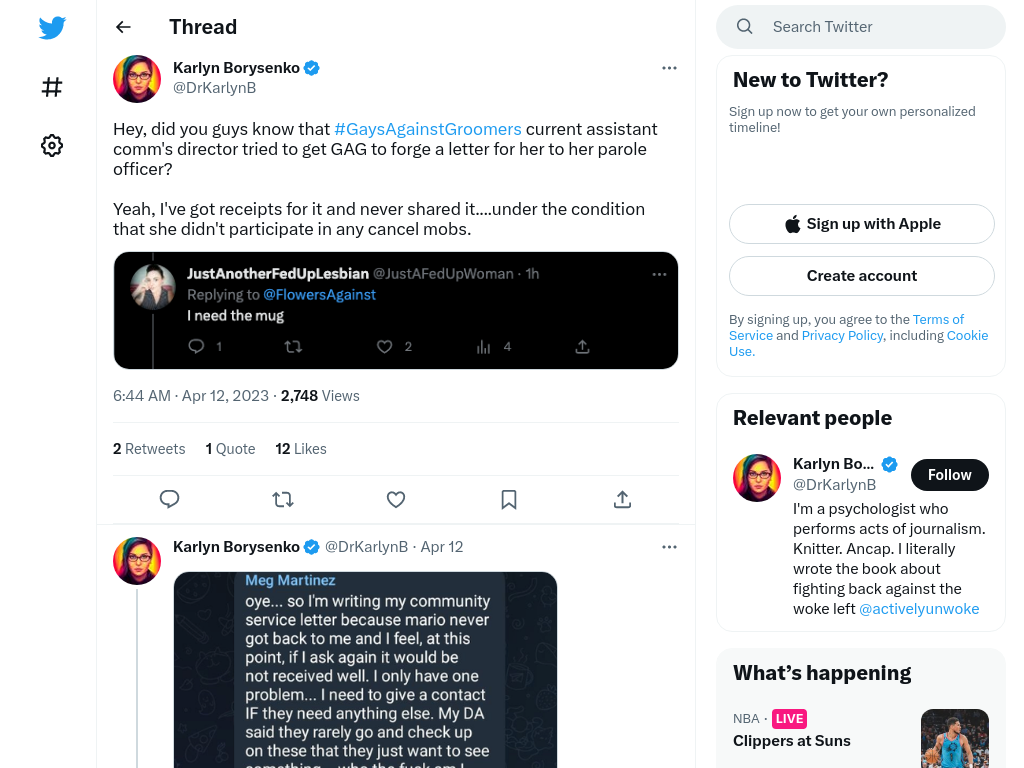
Task: Share the main tweet via upload icon
Action: point(622,500)
